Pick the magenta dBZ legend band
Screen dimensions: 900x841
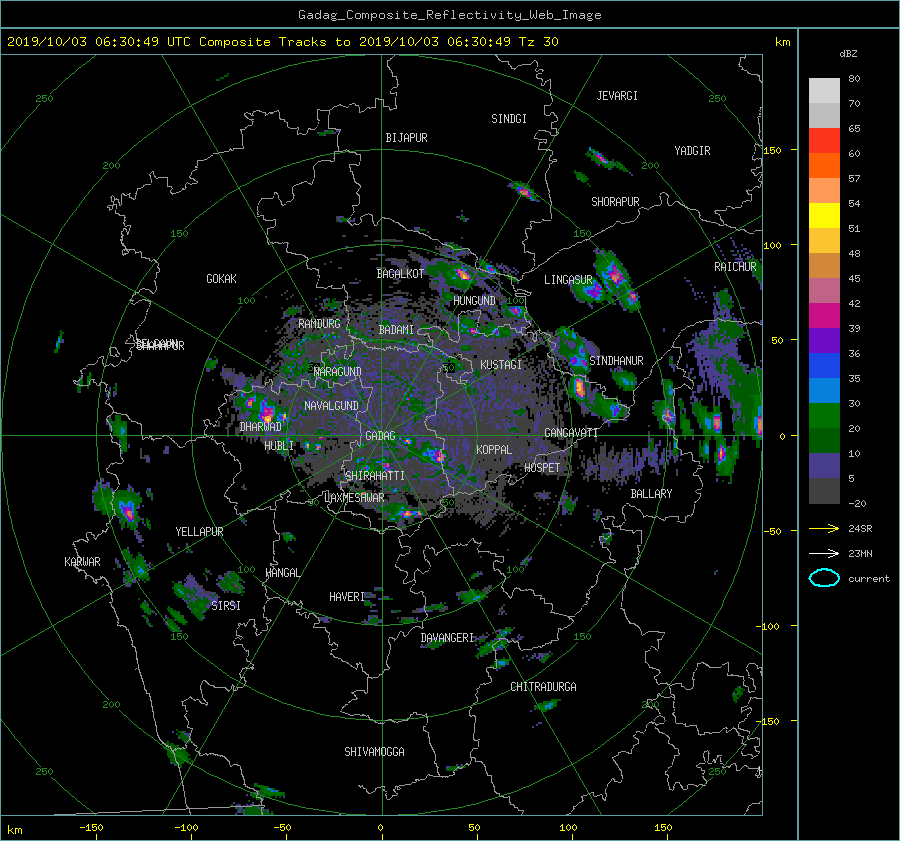click(x=824, y=315)
